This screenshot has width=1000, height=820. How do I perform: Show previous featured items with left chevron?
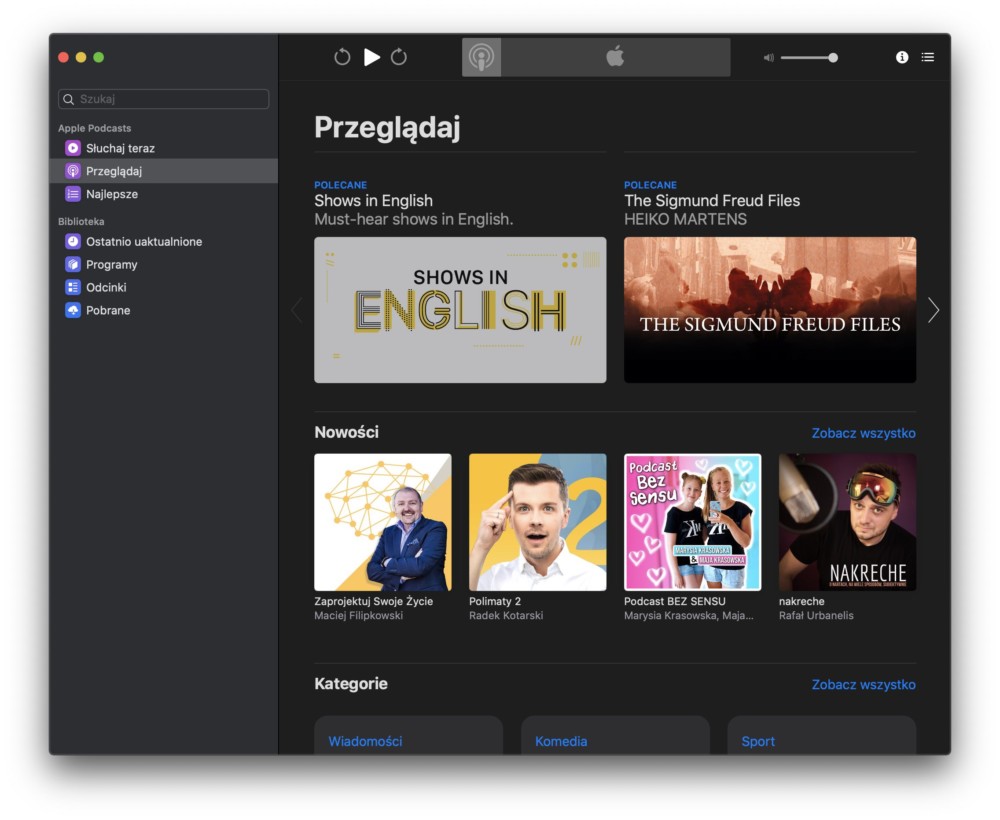click(x=297, y=311)
